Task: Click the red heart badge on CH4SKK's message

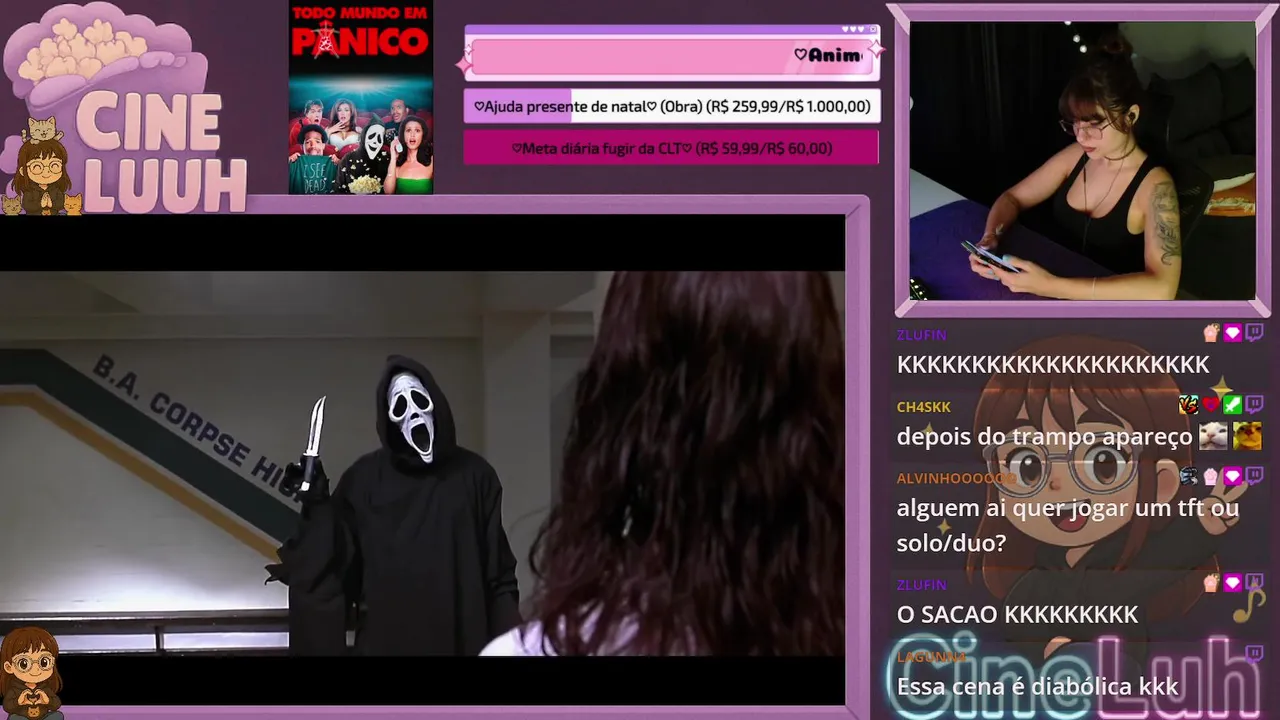Action: 1211,405
